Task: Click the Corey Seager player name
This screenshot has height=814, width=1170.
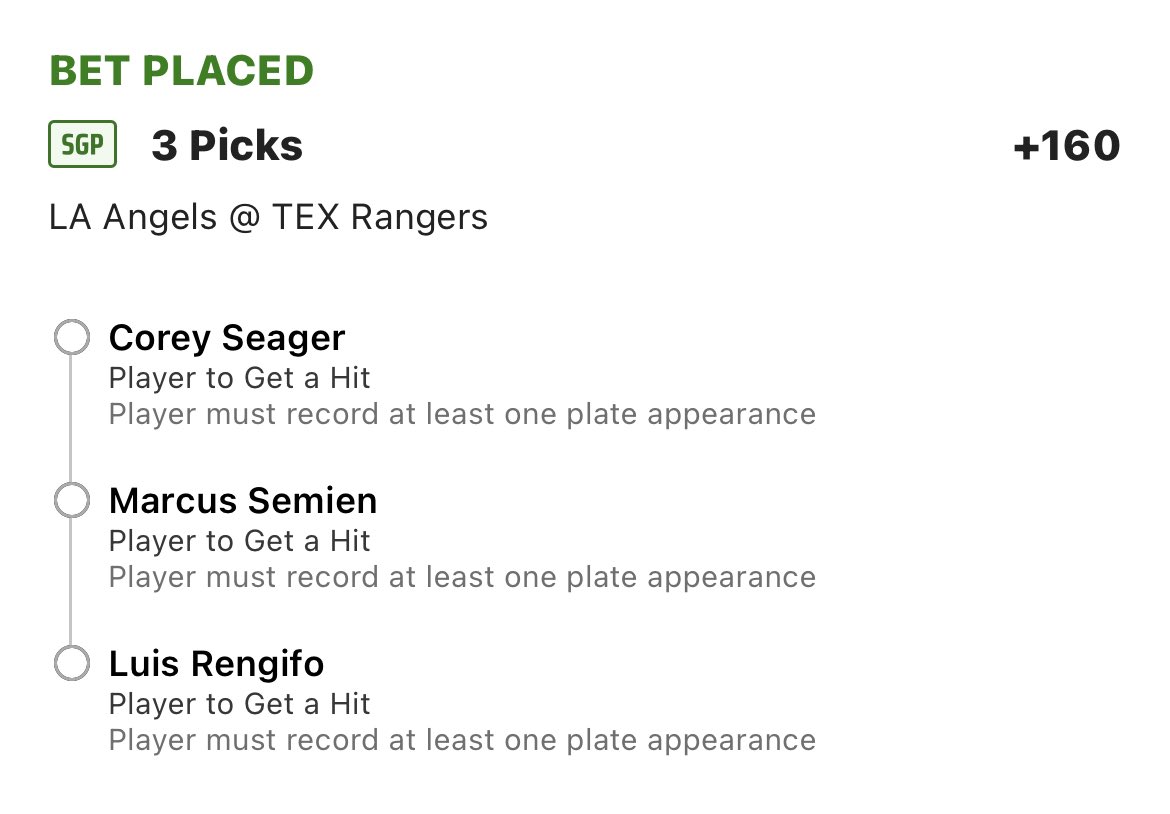Action: (x=227, y=338)
